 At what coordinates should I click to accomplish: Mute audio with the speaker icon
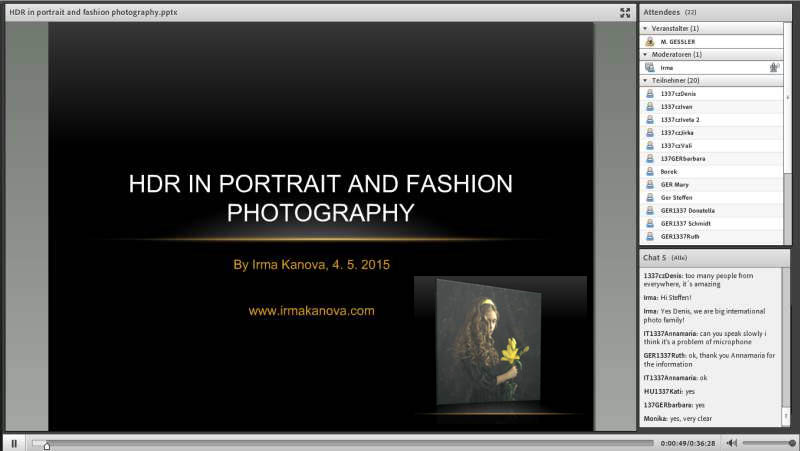[731, 442]
